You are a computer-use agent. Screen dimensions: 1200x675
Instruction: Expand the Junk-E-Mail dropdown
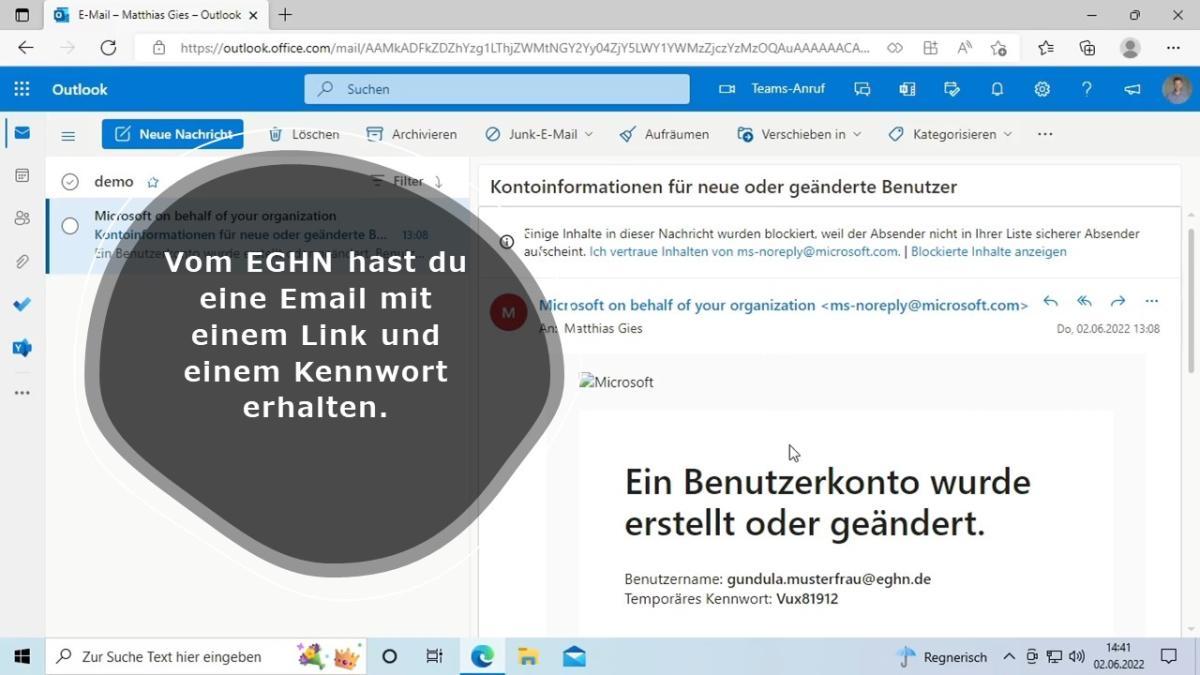(x=588, y=134)
